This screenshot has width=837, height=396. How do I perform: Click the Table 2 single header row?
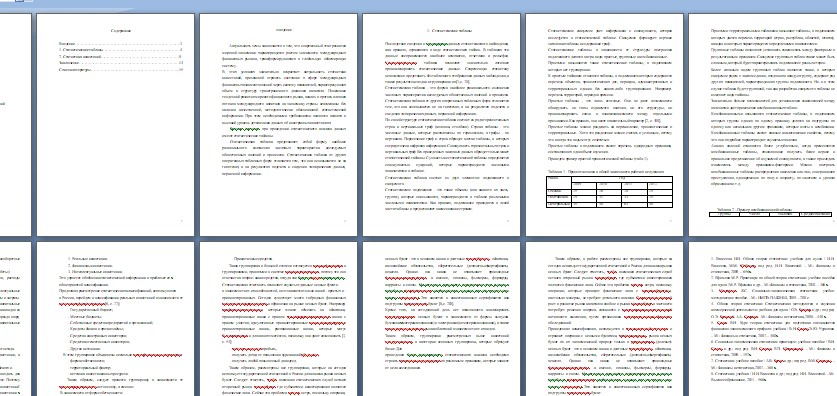[770, 215]
